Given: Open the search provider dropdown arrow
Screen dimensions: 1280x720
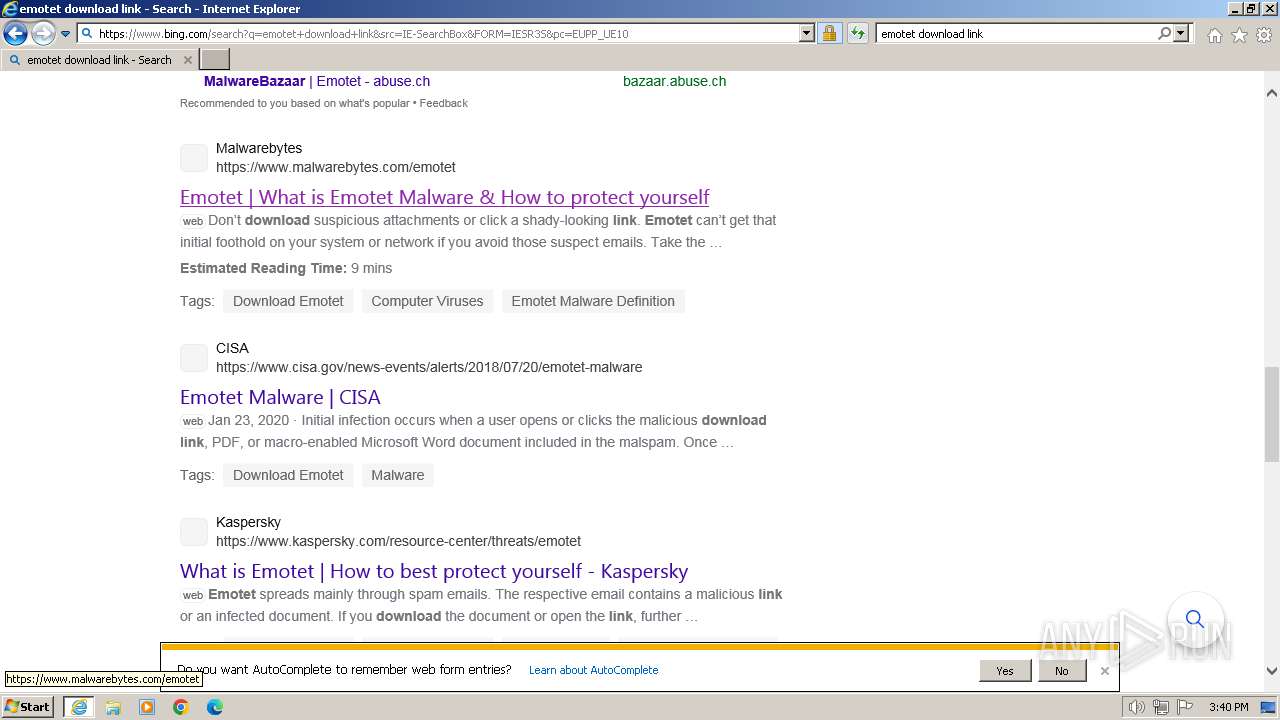Looking at the screenshot, I should point(1181,33).
